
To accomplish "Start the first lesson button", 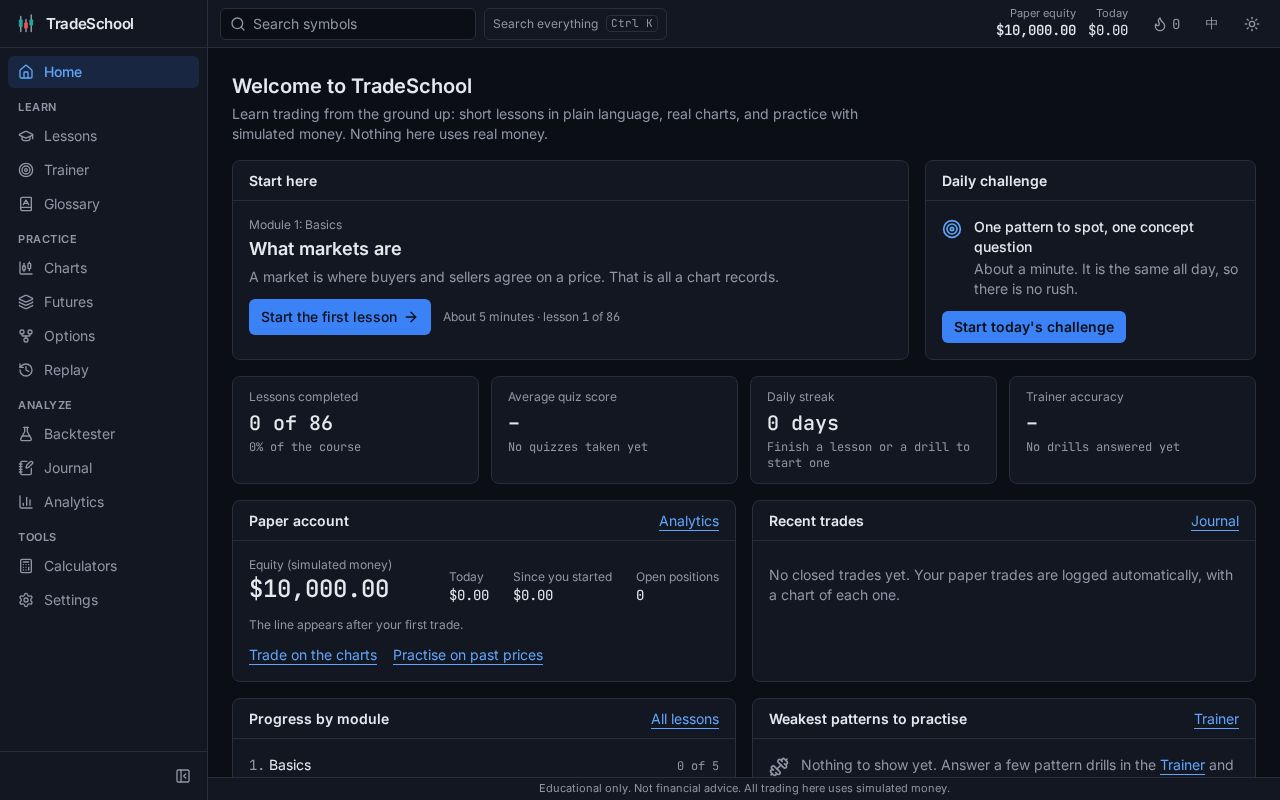I will tap(340, 317).
